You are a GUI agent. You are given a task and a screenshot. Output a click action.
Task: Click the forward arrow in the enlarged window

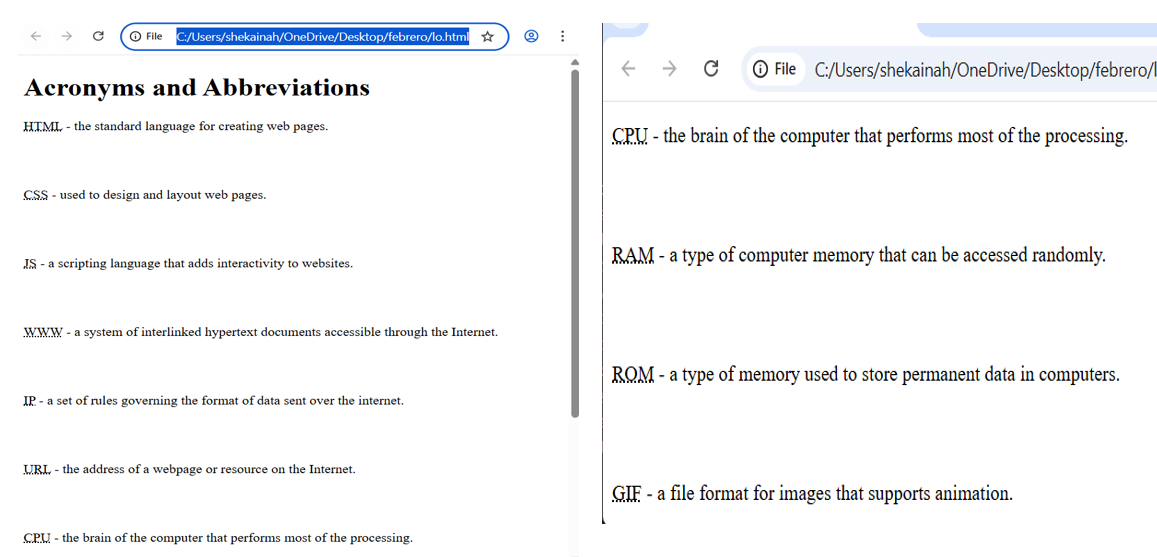[670, 69]
